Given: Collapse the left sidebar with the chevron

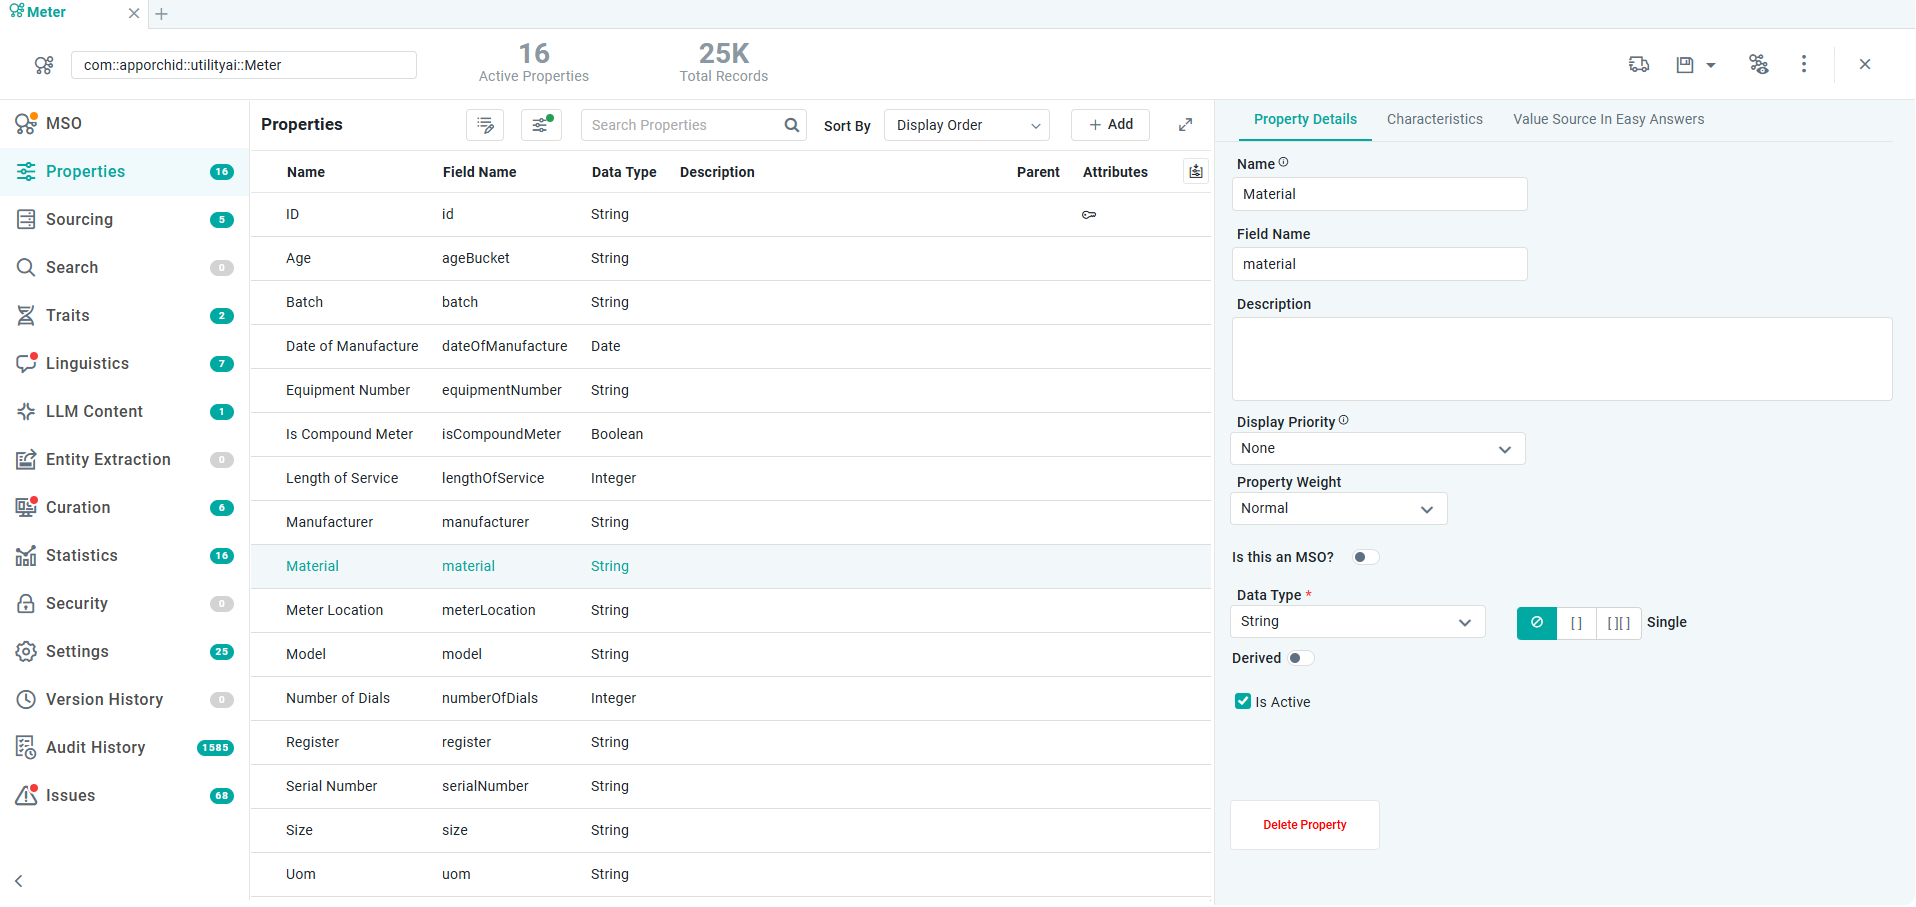Looking at the screenshot, I should click(19, 881).
